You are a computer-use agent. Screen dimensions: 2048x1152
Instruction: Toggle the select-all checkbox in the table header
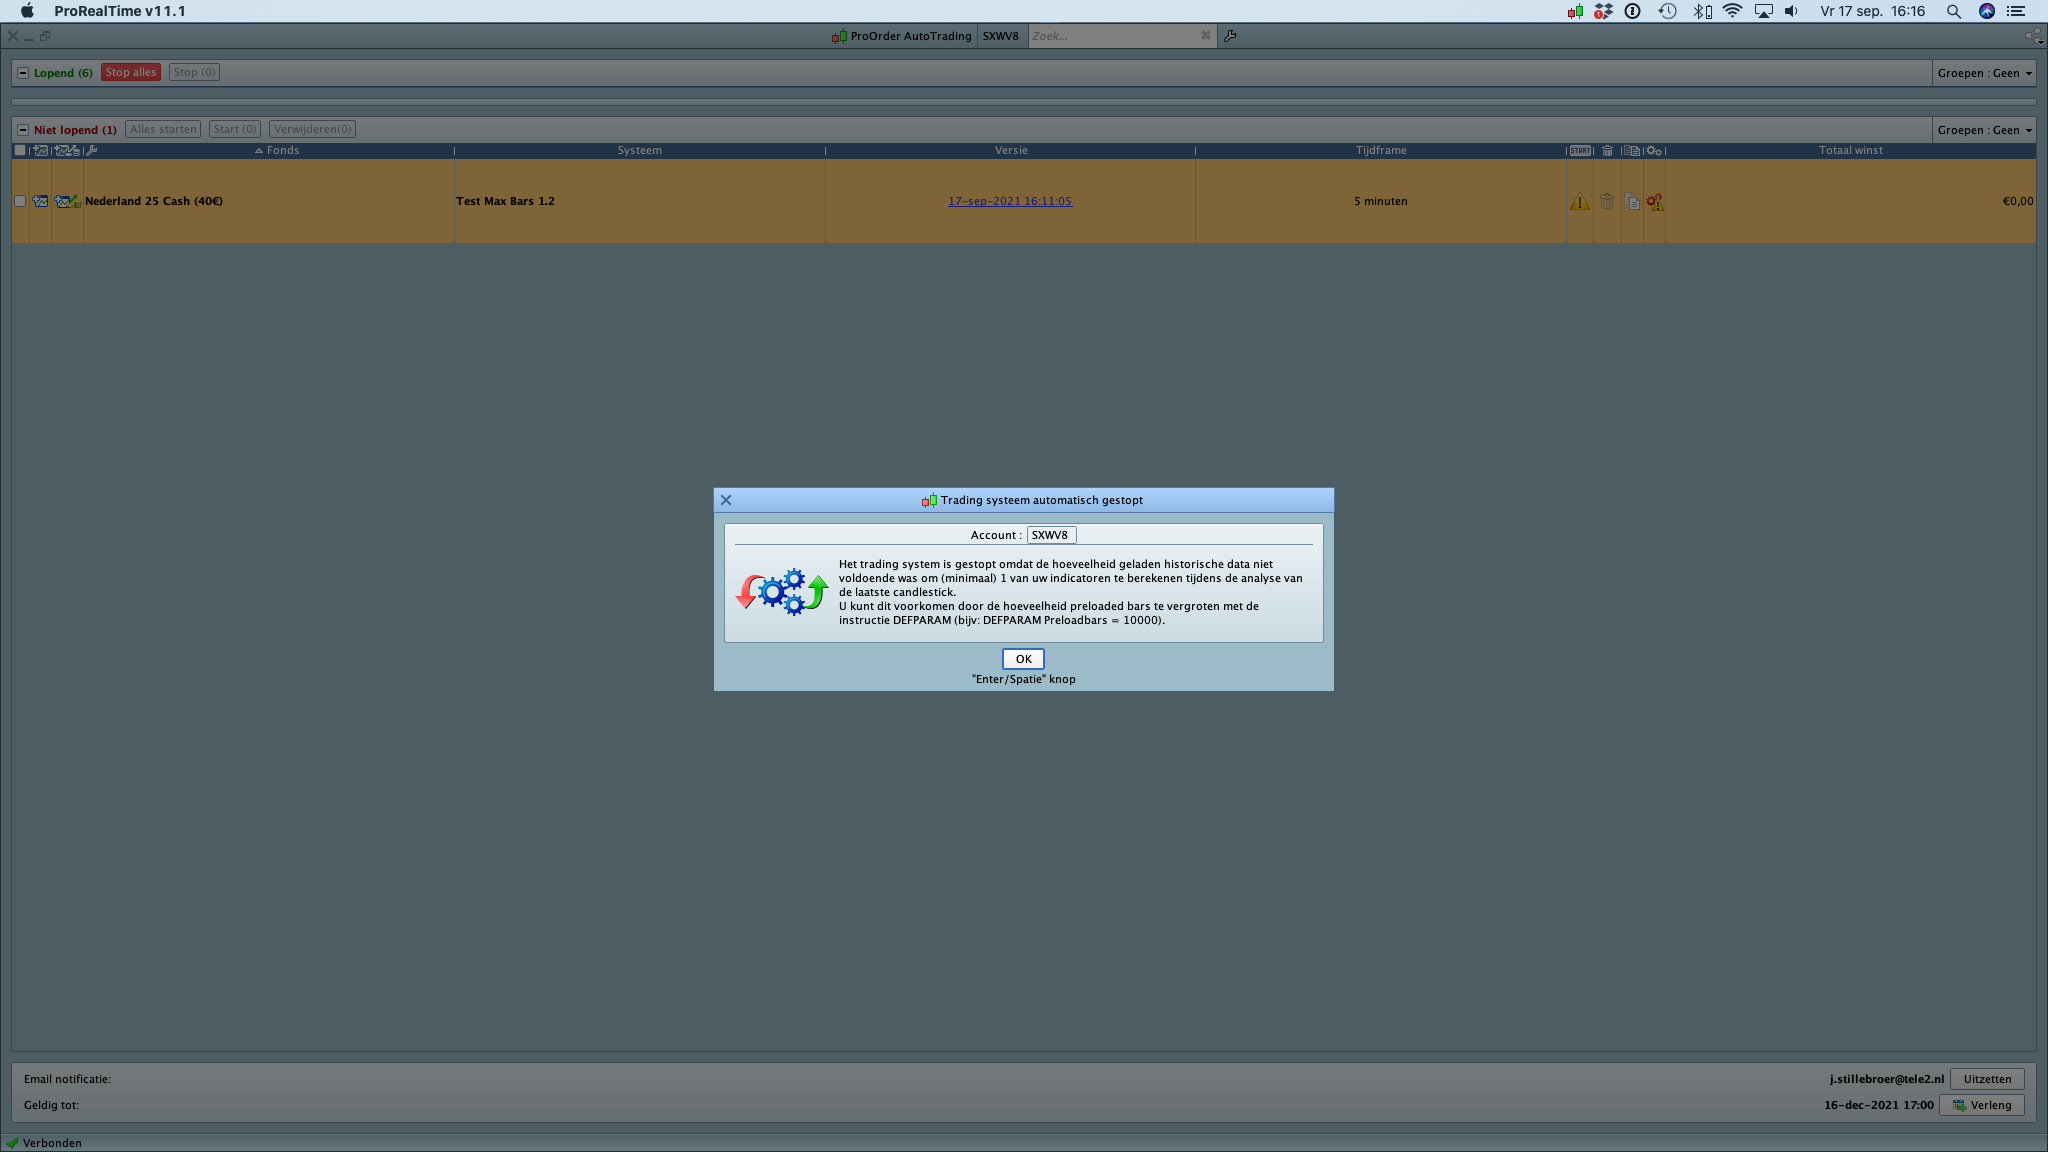20,150
